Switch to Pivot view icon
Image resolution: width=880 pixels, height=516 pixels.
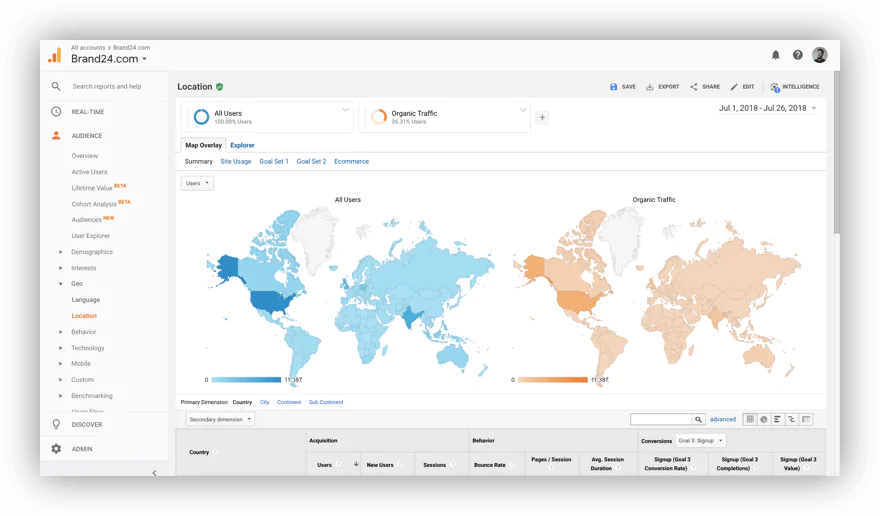point(806,419)
